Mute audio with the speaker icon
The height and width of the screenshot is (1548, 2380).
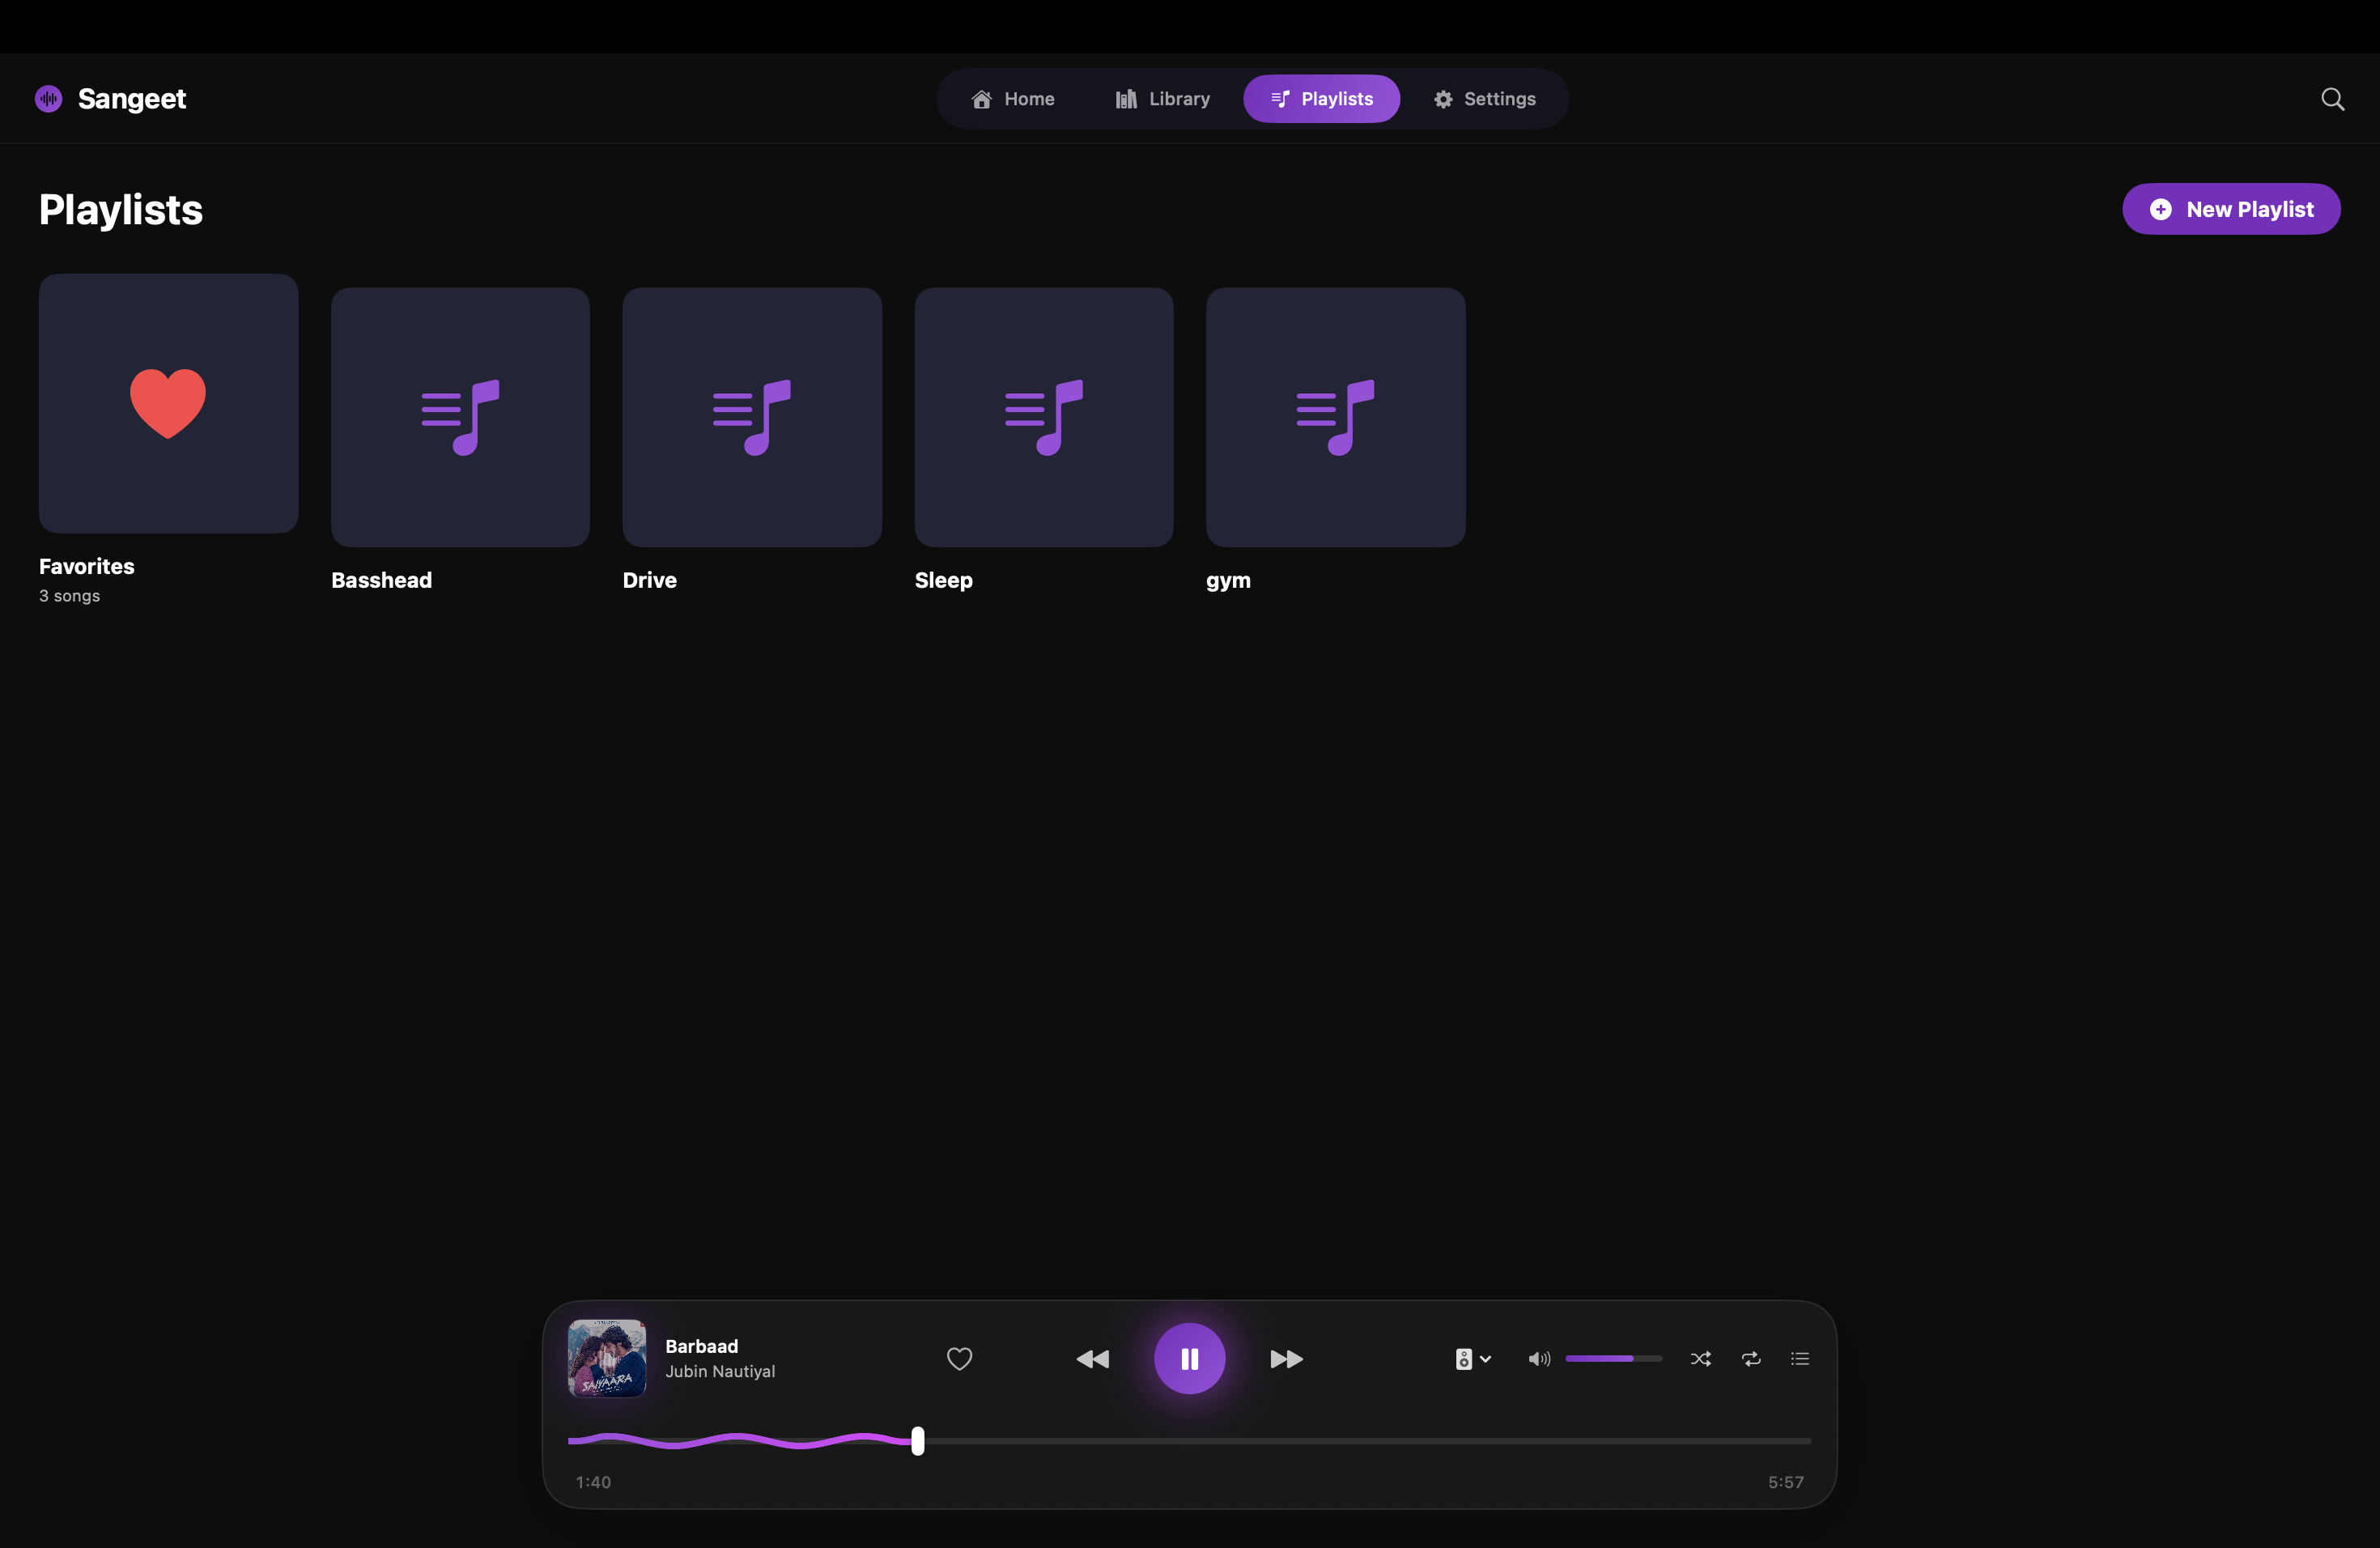point(1539,1359)
